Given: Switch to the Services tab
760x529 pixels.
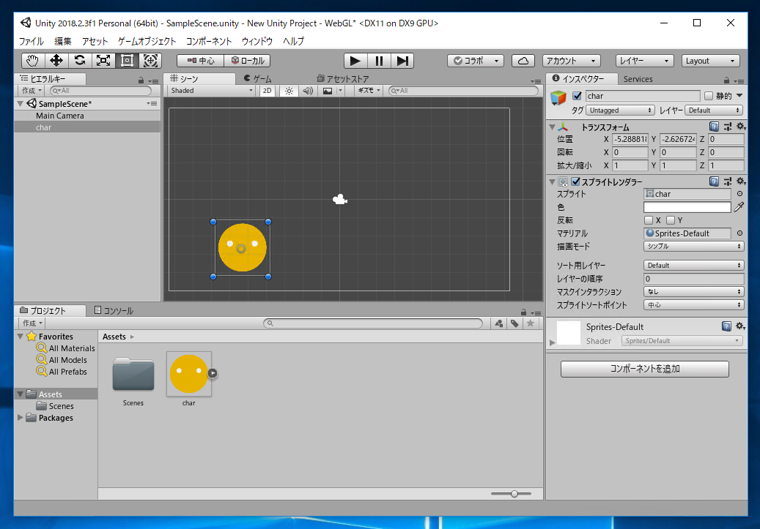Looking at the screenshot, I should [x=638, y=79].
